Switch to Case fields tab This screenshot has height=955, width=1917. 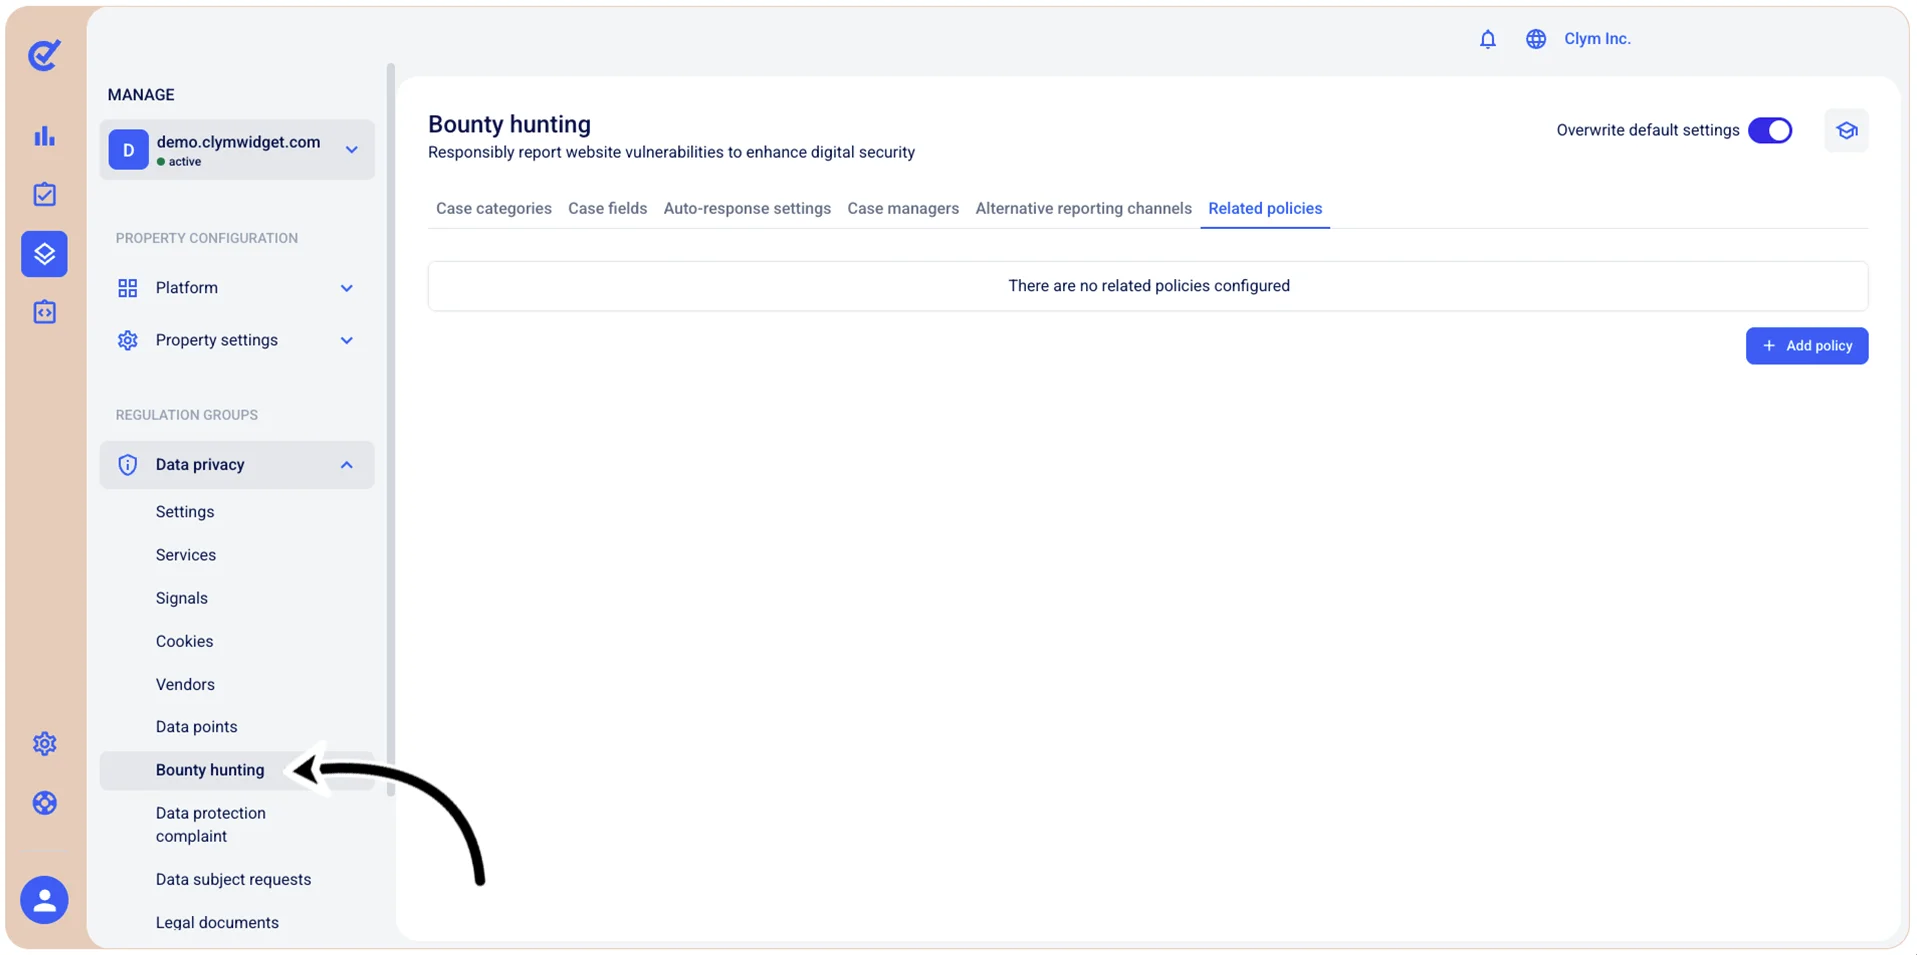coord(607,208)
